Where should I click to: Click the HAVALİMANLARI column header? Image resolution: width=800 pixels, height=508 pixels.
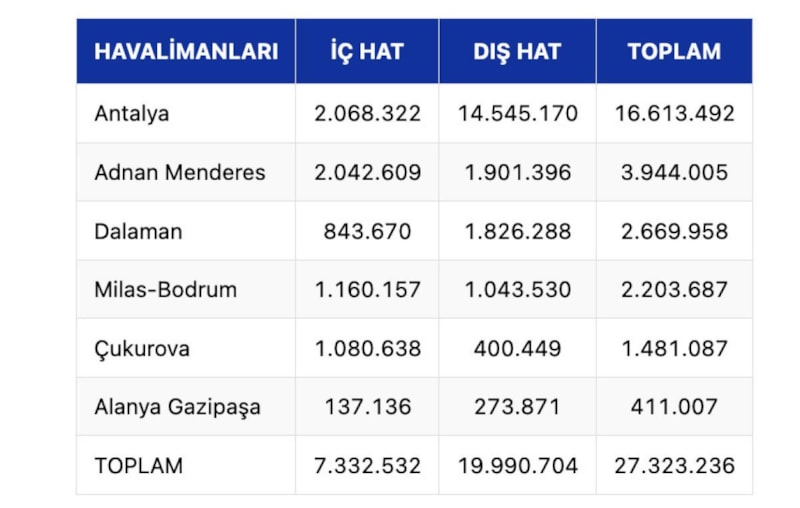[x=186, y=51]
